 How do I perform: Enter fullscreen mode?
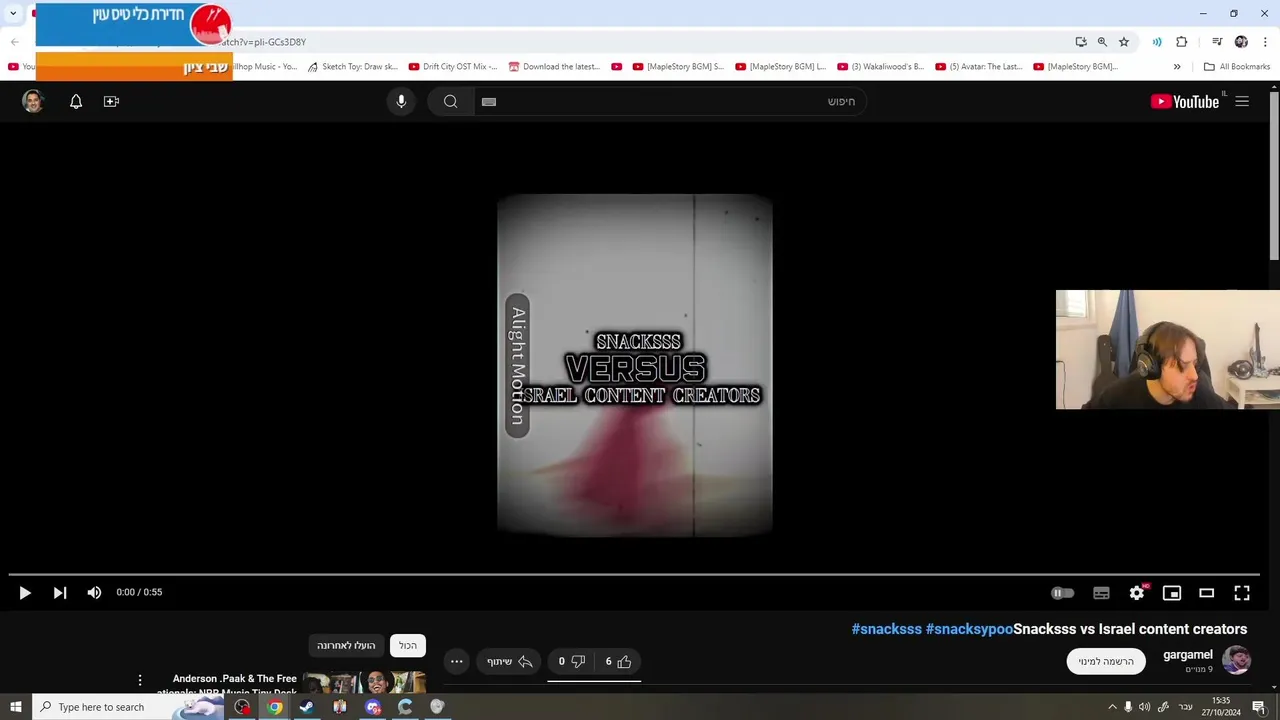1242,593
